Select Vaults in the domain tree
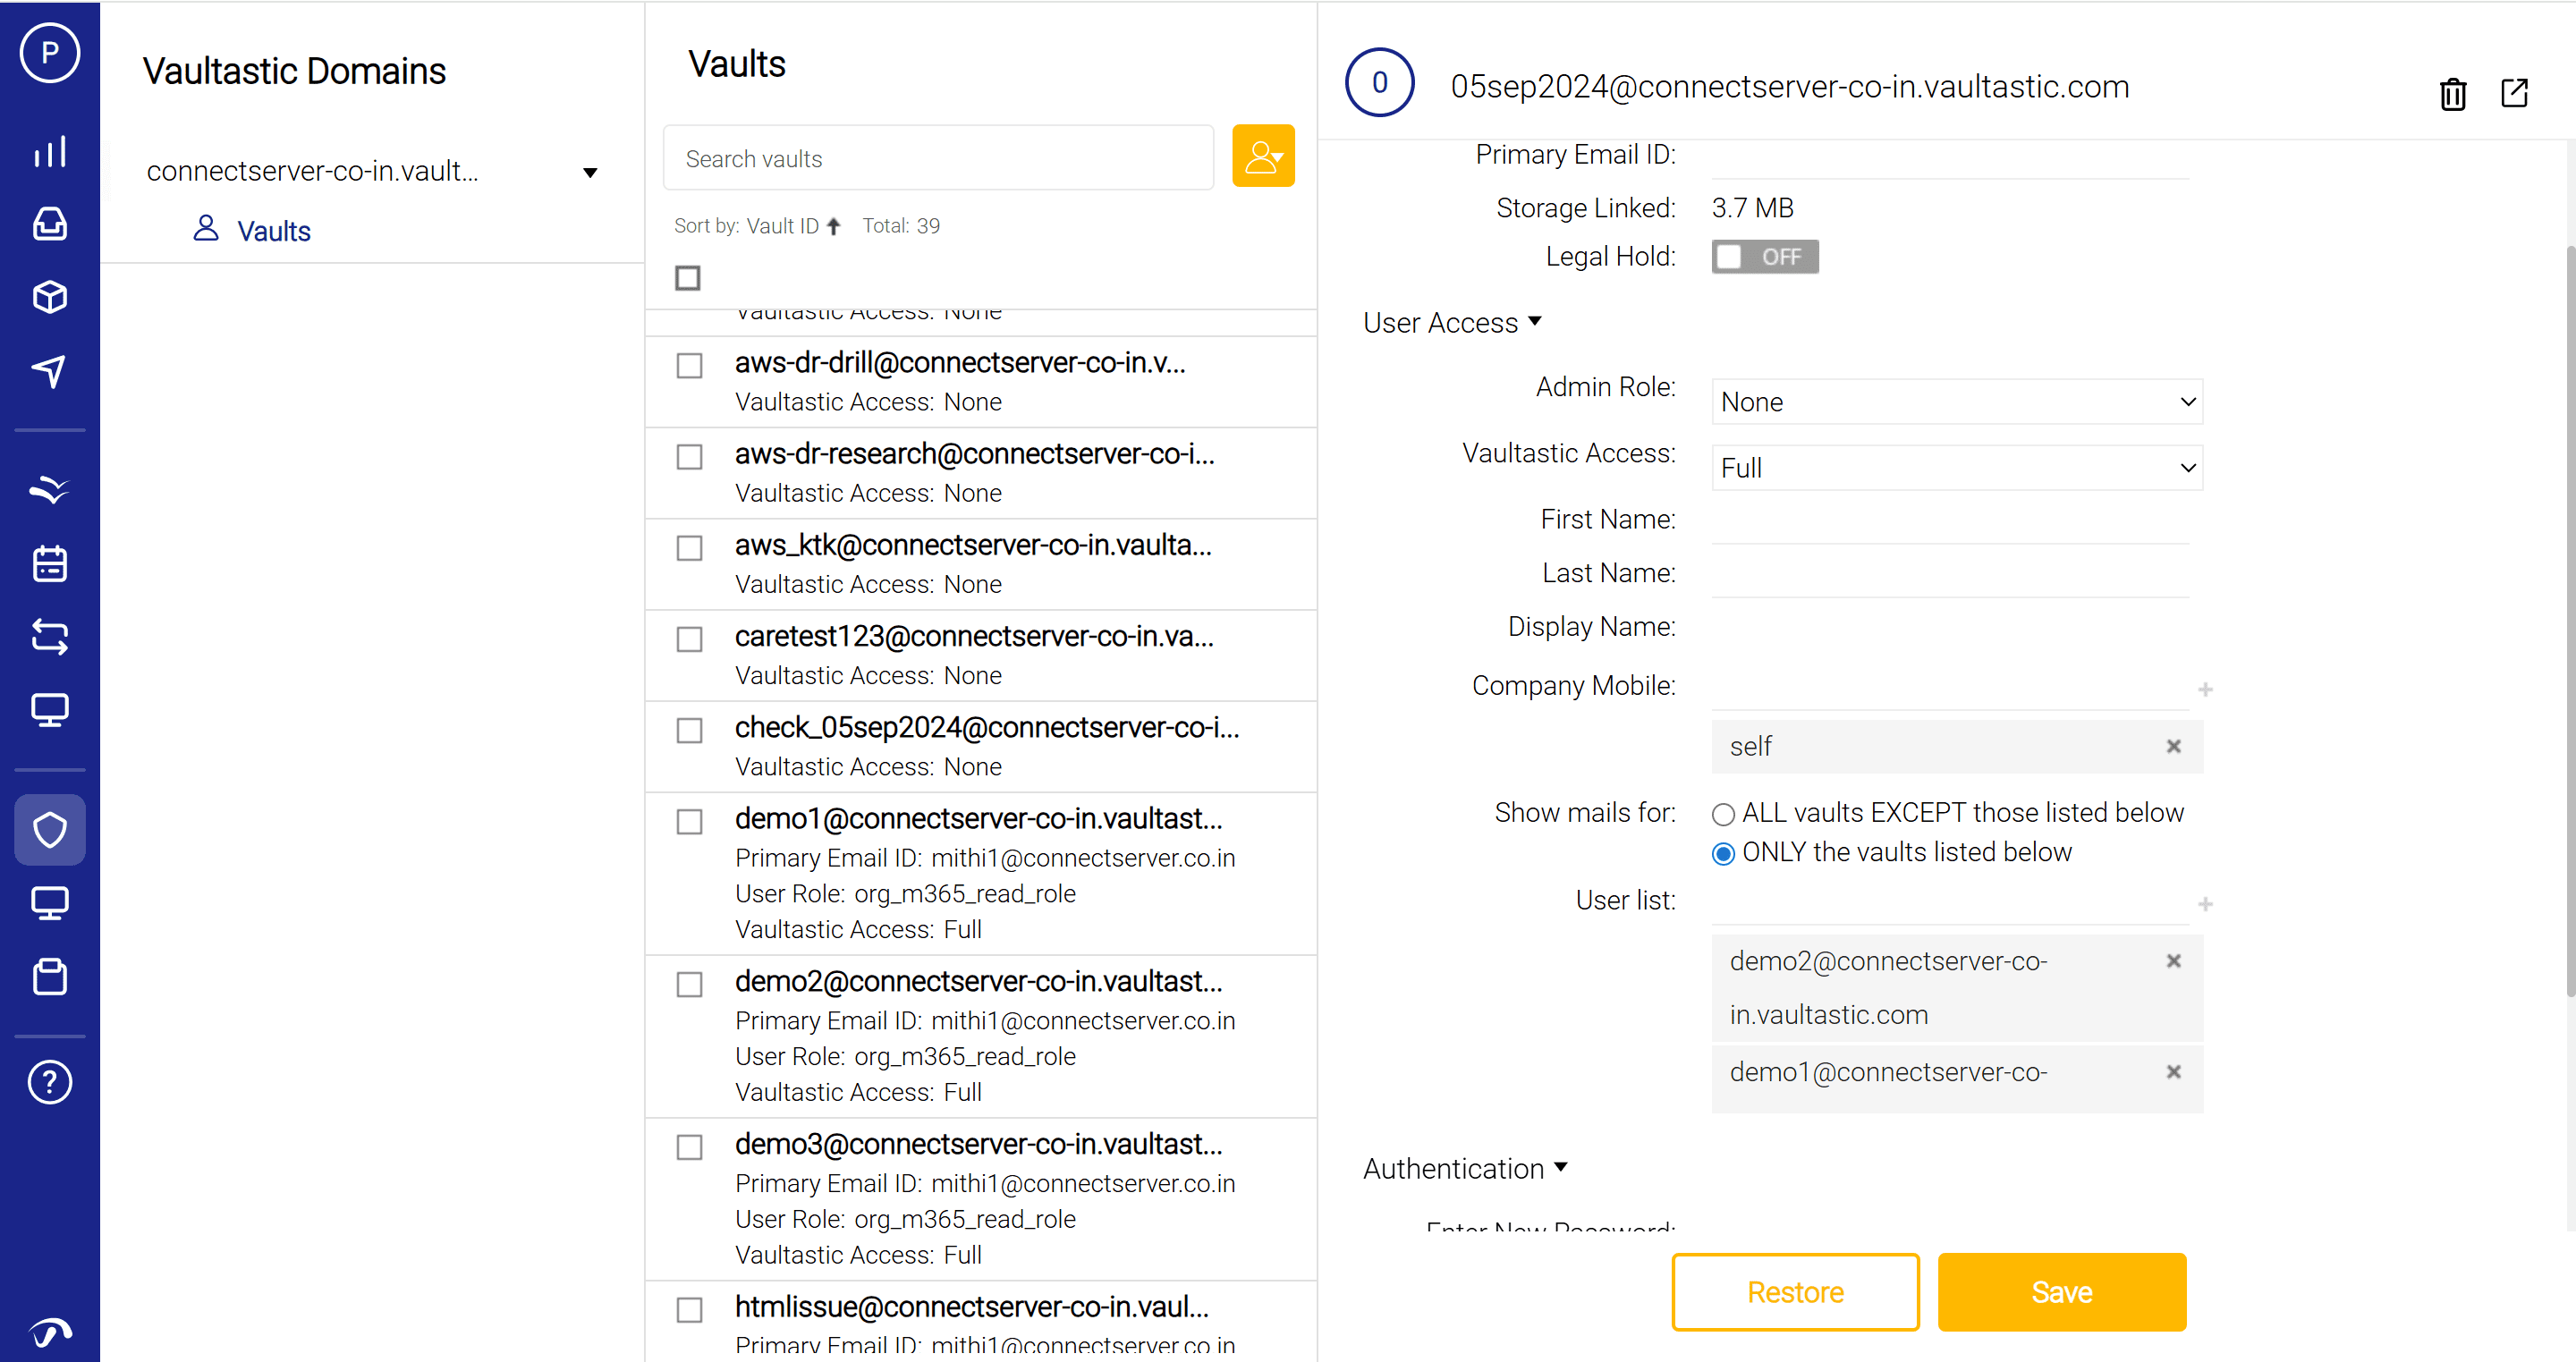Viewport: 2576px width, 1362px height. tap(273, 231)
